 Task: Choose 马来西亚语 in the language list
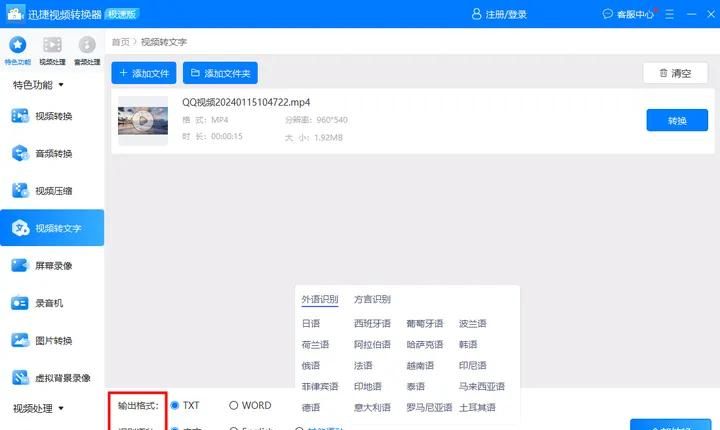click(481, 386)
